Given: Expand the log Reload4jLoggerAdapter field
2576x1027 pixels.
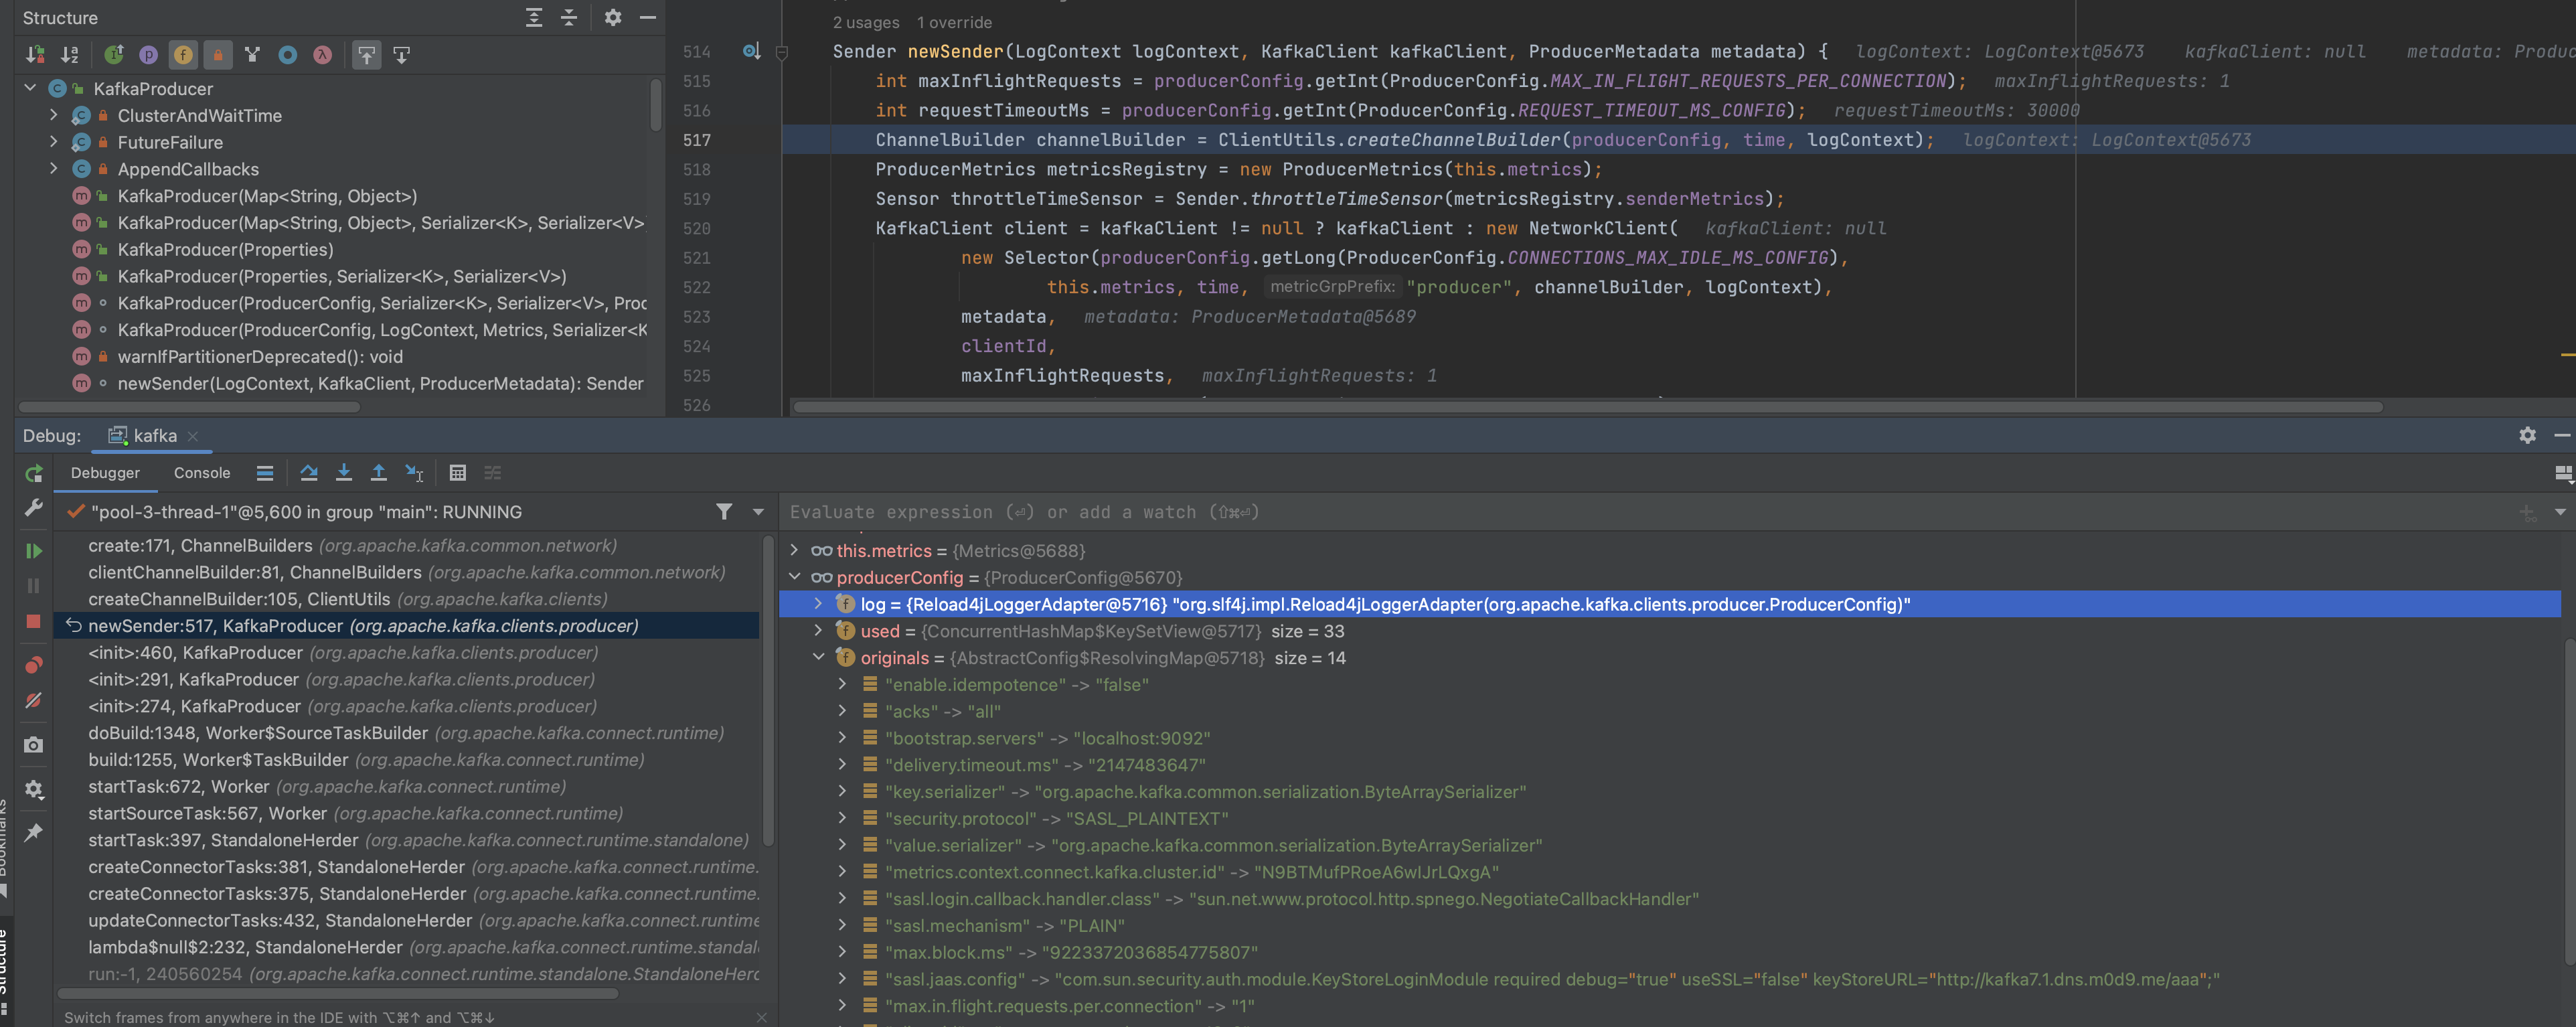Looking at the screenshot, I should (x=819, y=604).
